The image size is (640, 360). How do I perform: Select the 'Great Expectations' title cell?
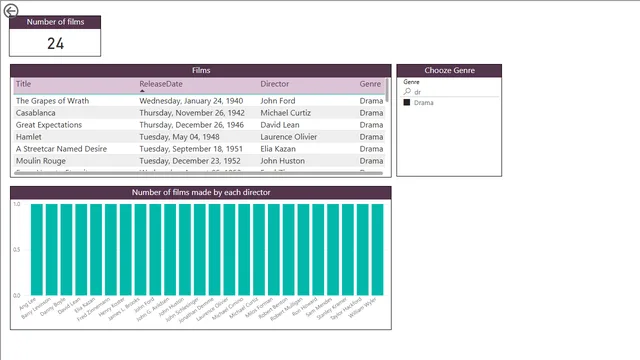coord(49,124)
